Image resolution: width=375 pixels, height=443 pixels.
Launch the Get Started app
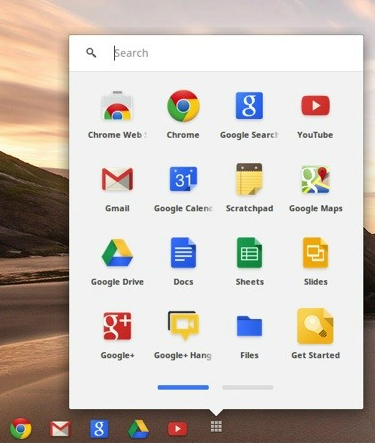[315, 326]
